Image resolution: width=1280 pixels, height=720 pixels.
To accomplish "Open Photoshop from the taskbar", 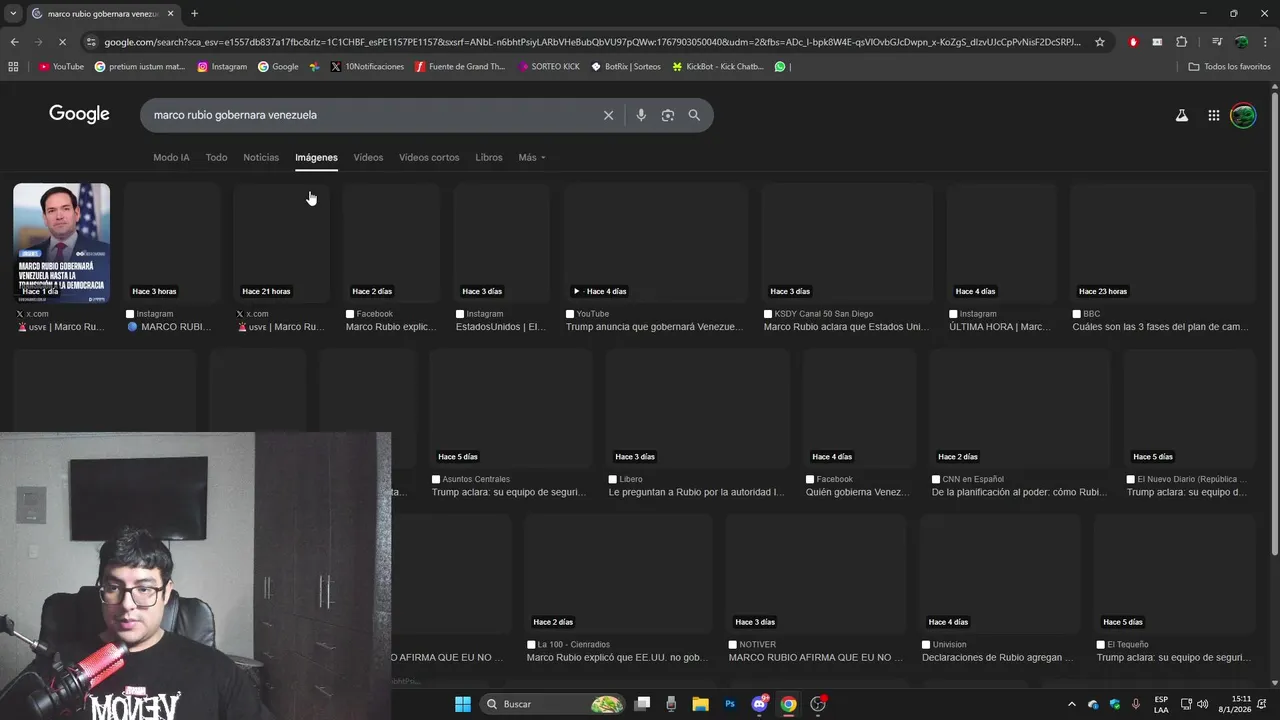I will click(730, 704).
